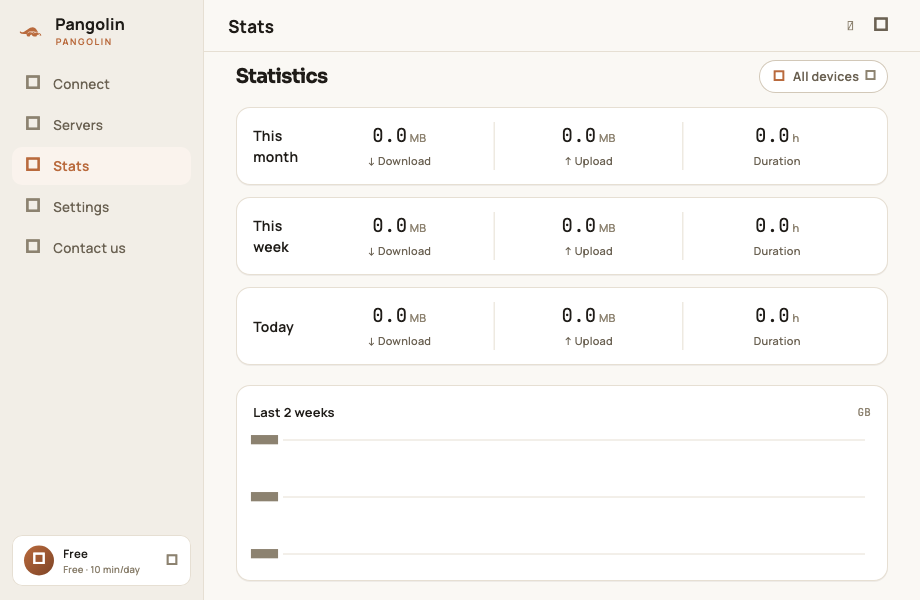The image size is (920, 600).
Task: Click This week upload value
Action: [588, 226]
